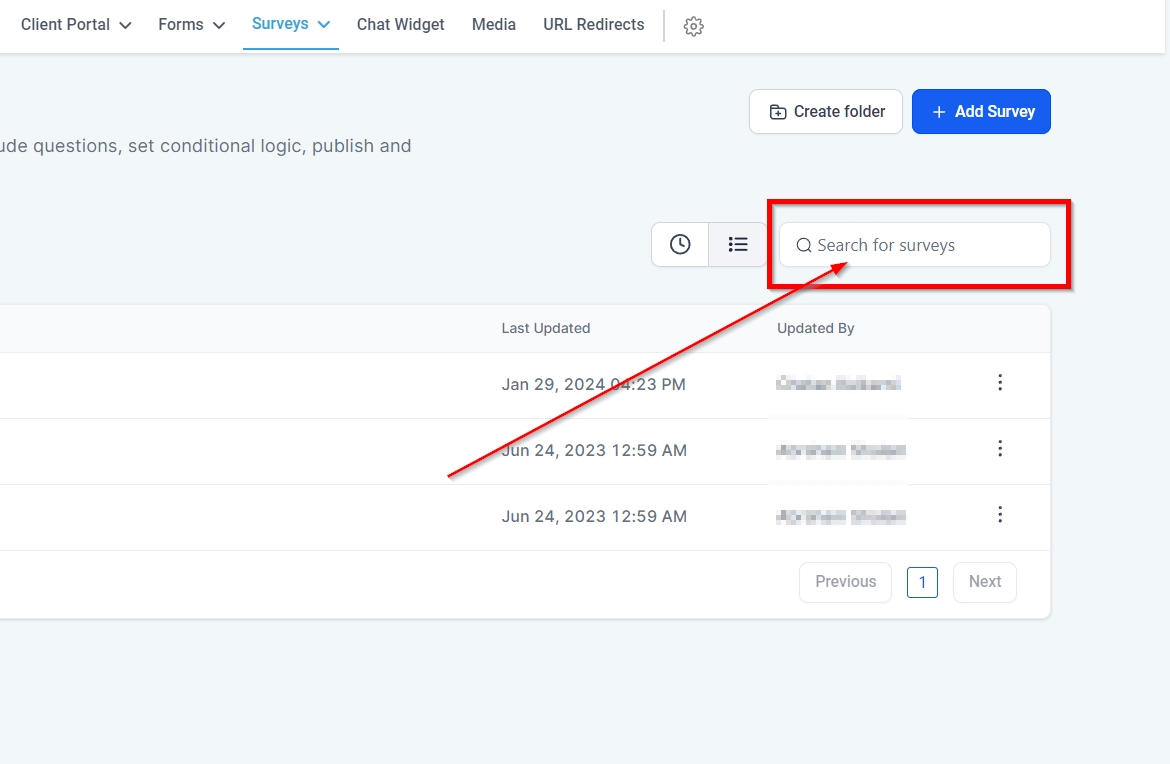
Task: Expand the Forms dropdown menu
Action: click(x=218, y=26)
